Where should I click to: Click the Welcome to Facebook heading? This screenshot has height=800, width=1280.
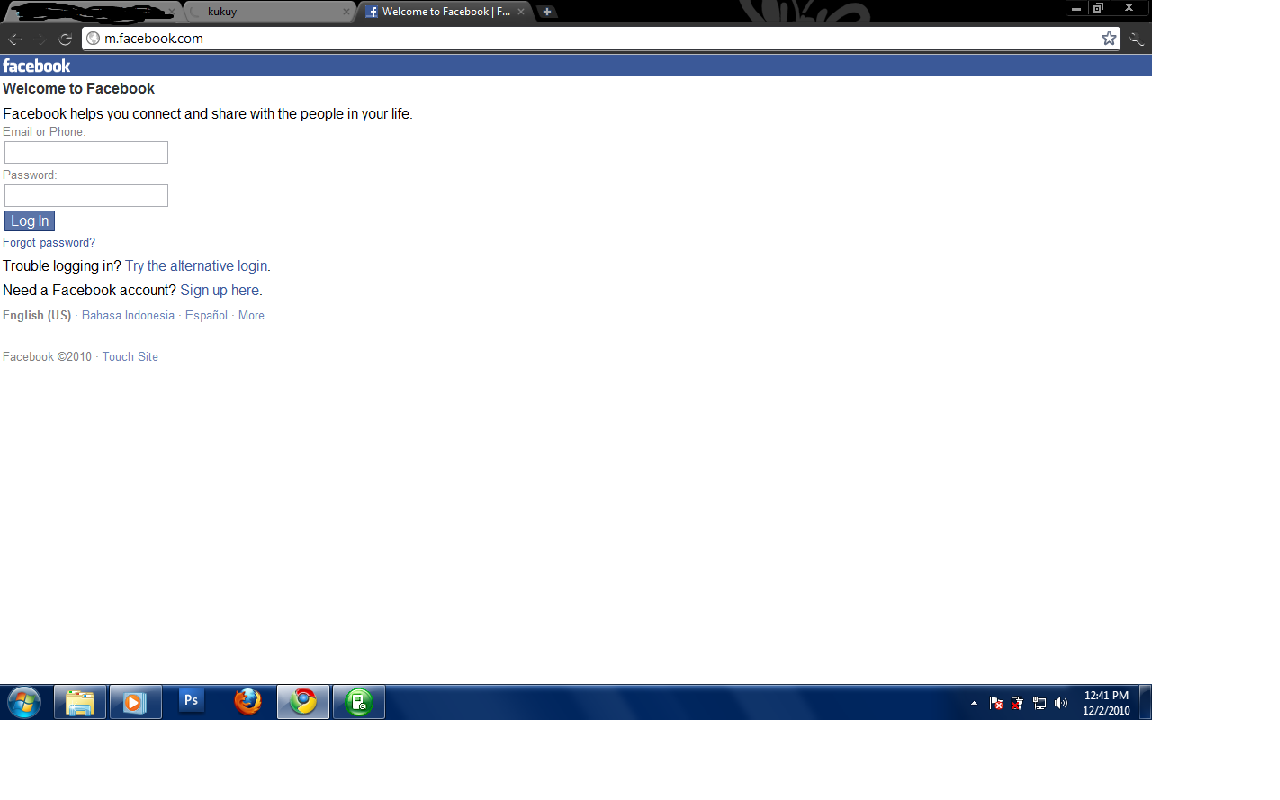point(79,89)
